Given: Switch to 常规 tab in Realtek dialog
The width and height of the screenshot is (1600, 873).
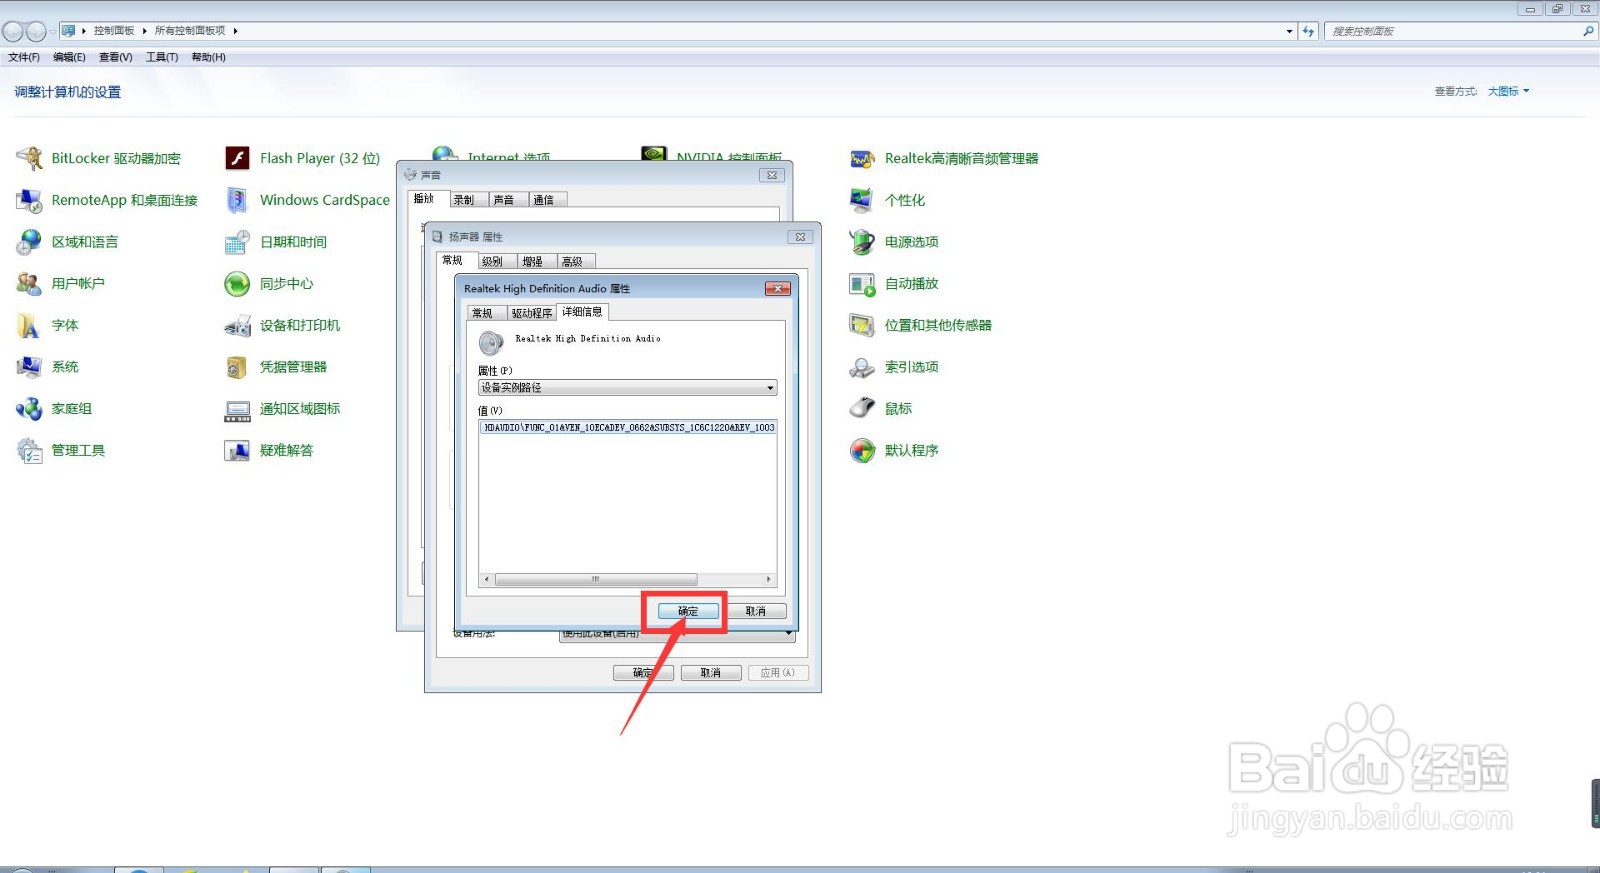Looking at the screenshot, I should 483,313.
